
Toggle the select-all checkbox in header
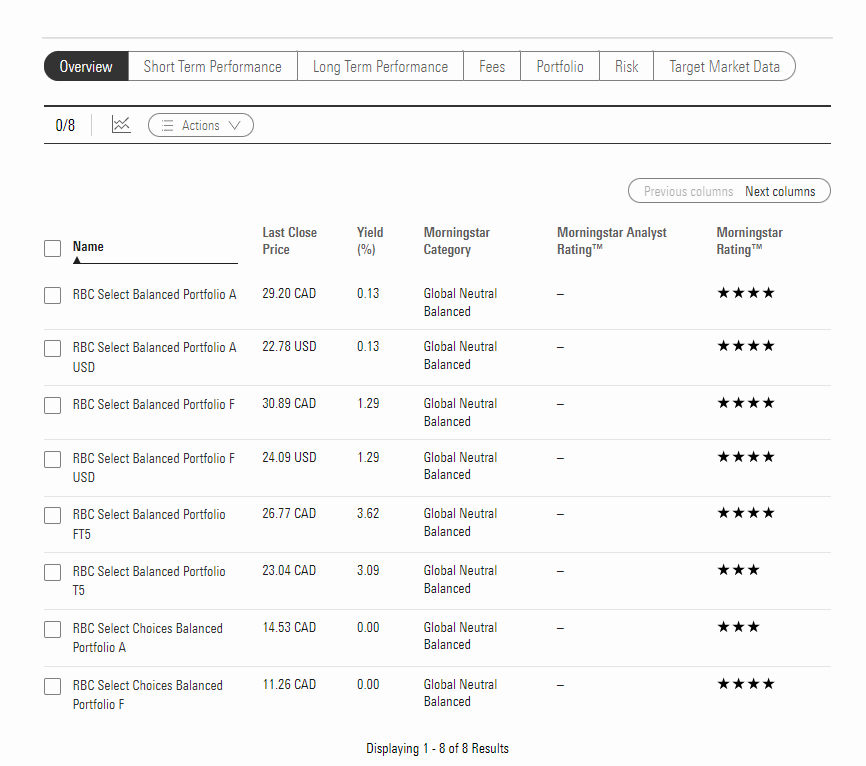[52, 248]
